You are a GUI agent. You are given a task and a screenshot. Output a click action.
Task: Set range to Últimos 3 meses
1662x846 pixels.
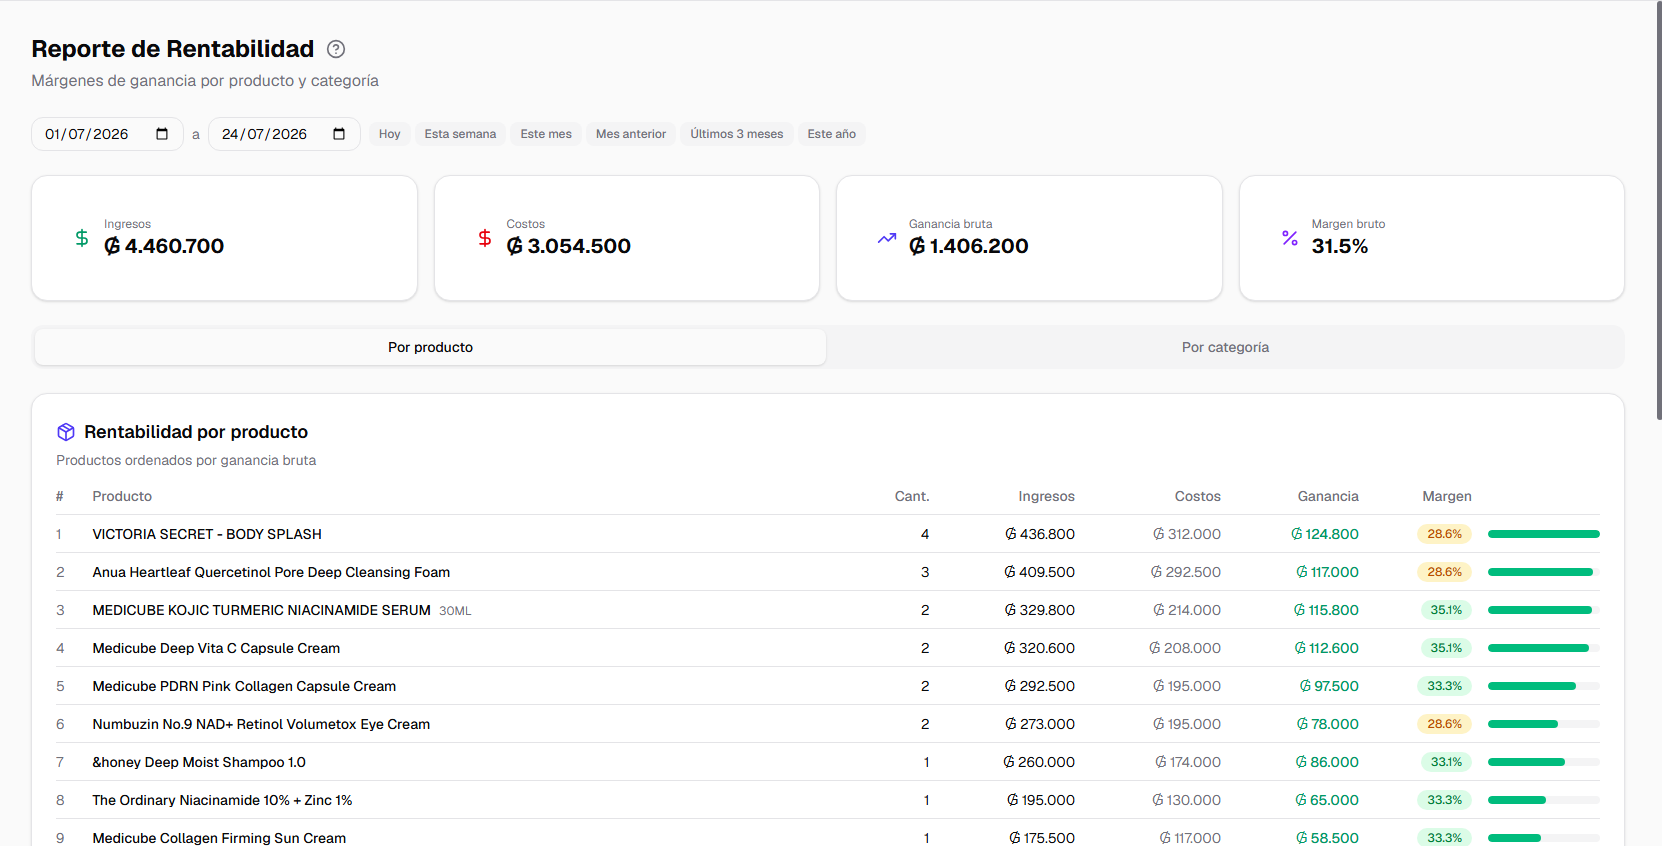click(737, 134)
